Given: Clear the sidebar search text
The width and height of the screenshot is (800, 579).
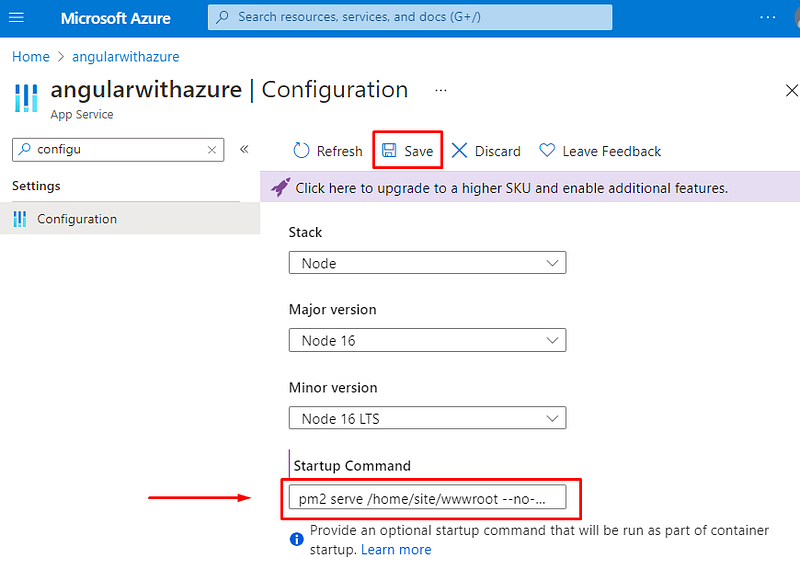Looking at the screenshot, I should coord(212,150).
